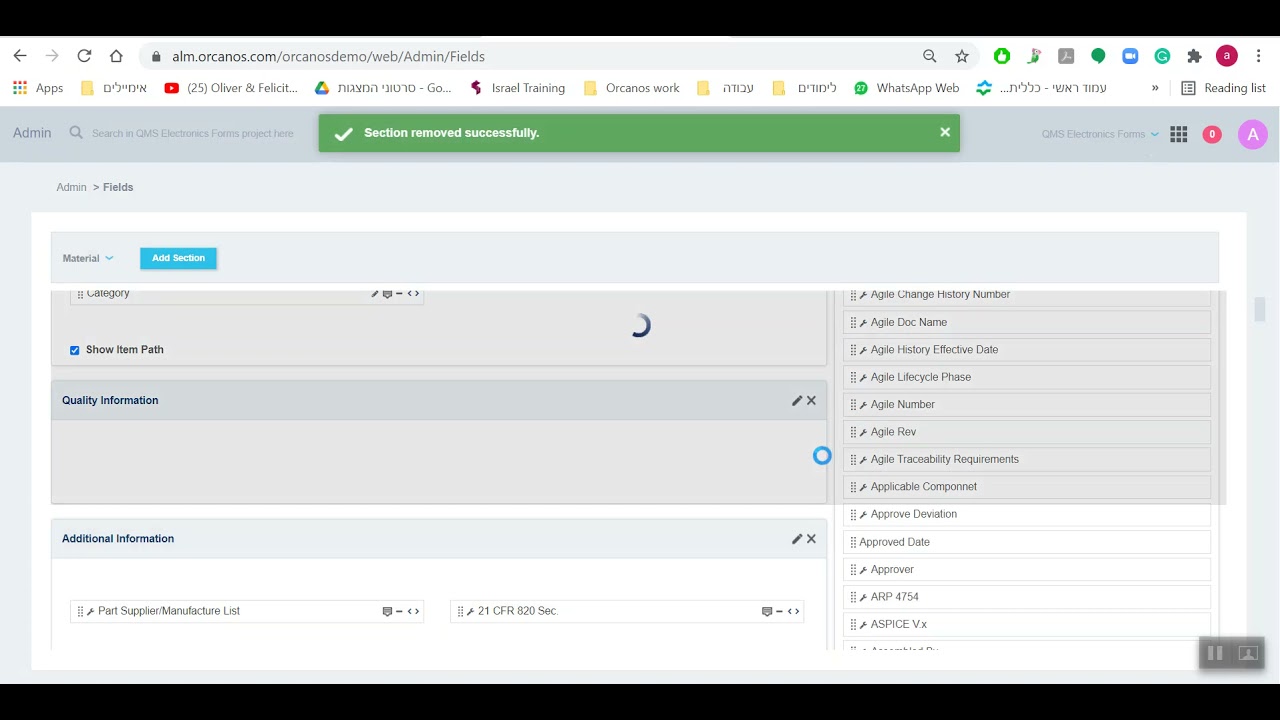
Task: Open Oliver & Felicit... YouTube bookmark
Action: click(231, 88)
